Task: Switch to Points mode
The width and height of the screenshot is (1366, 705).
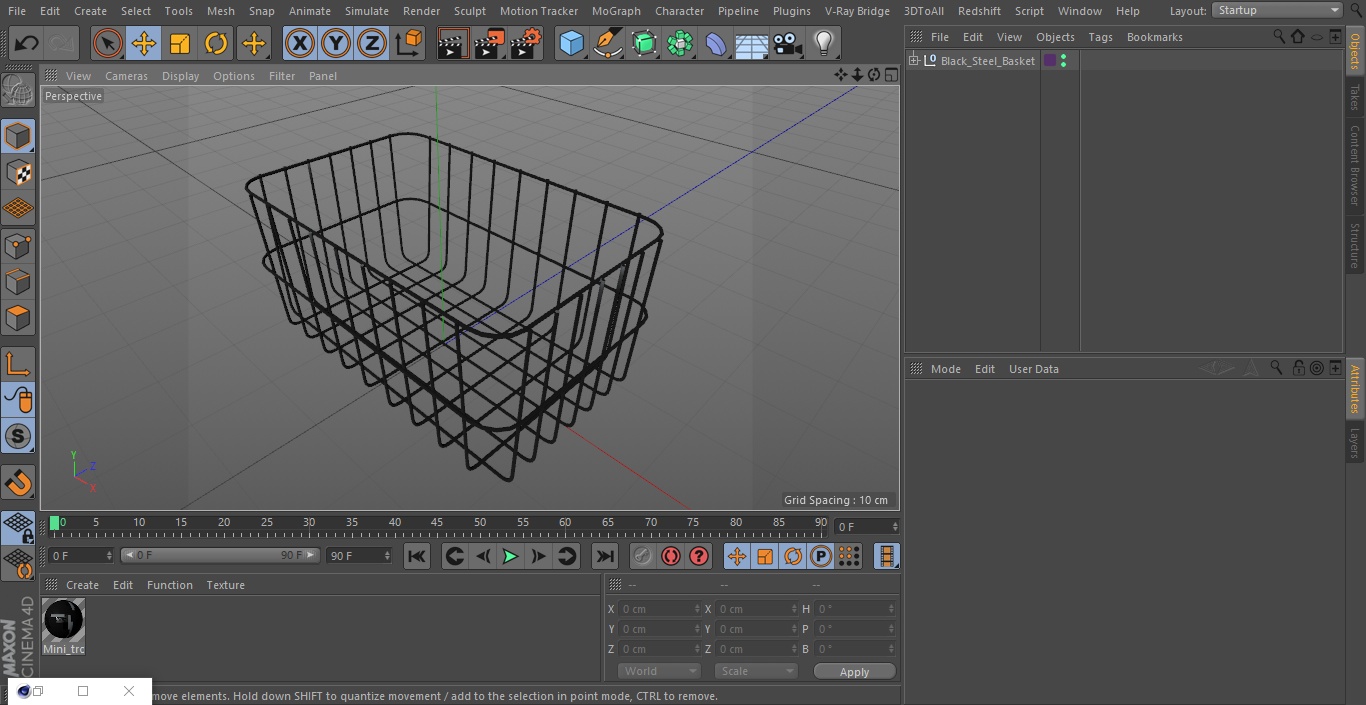Action: pos(18,246)
